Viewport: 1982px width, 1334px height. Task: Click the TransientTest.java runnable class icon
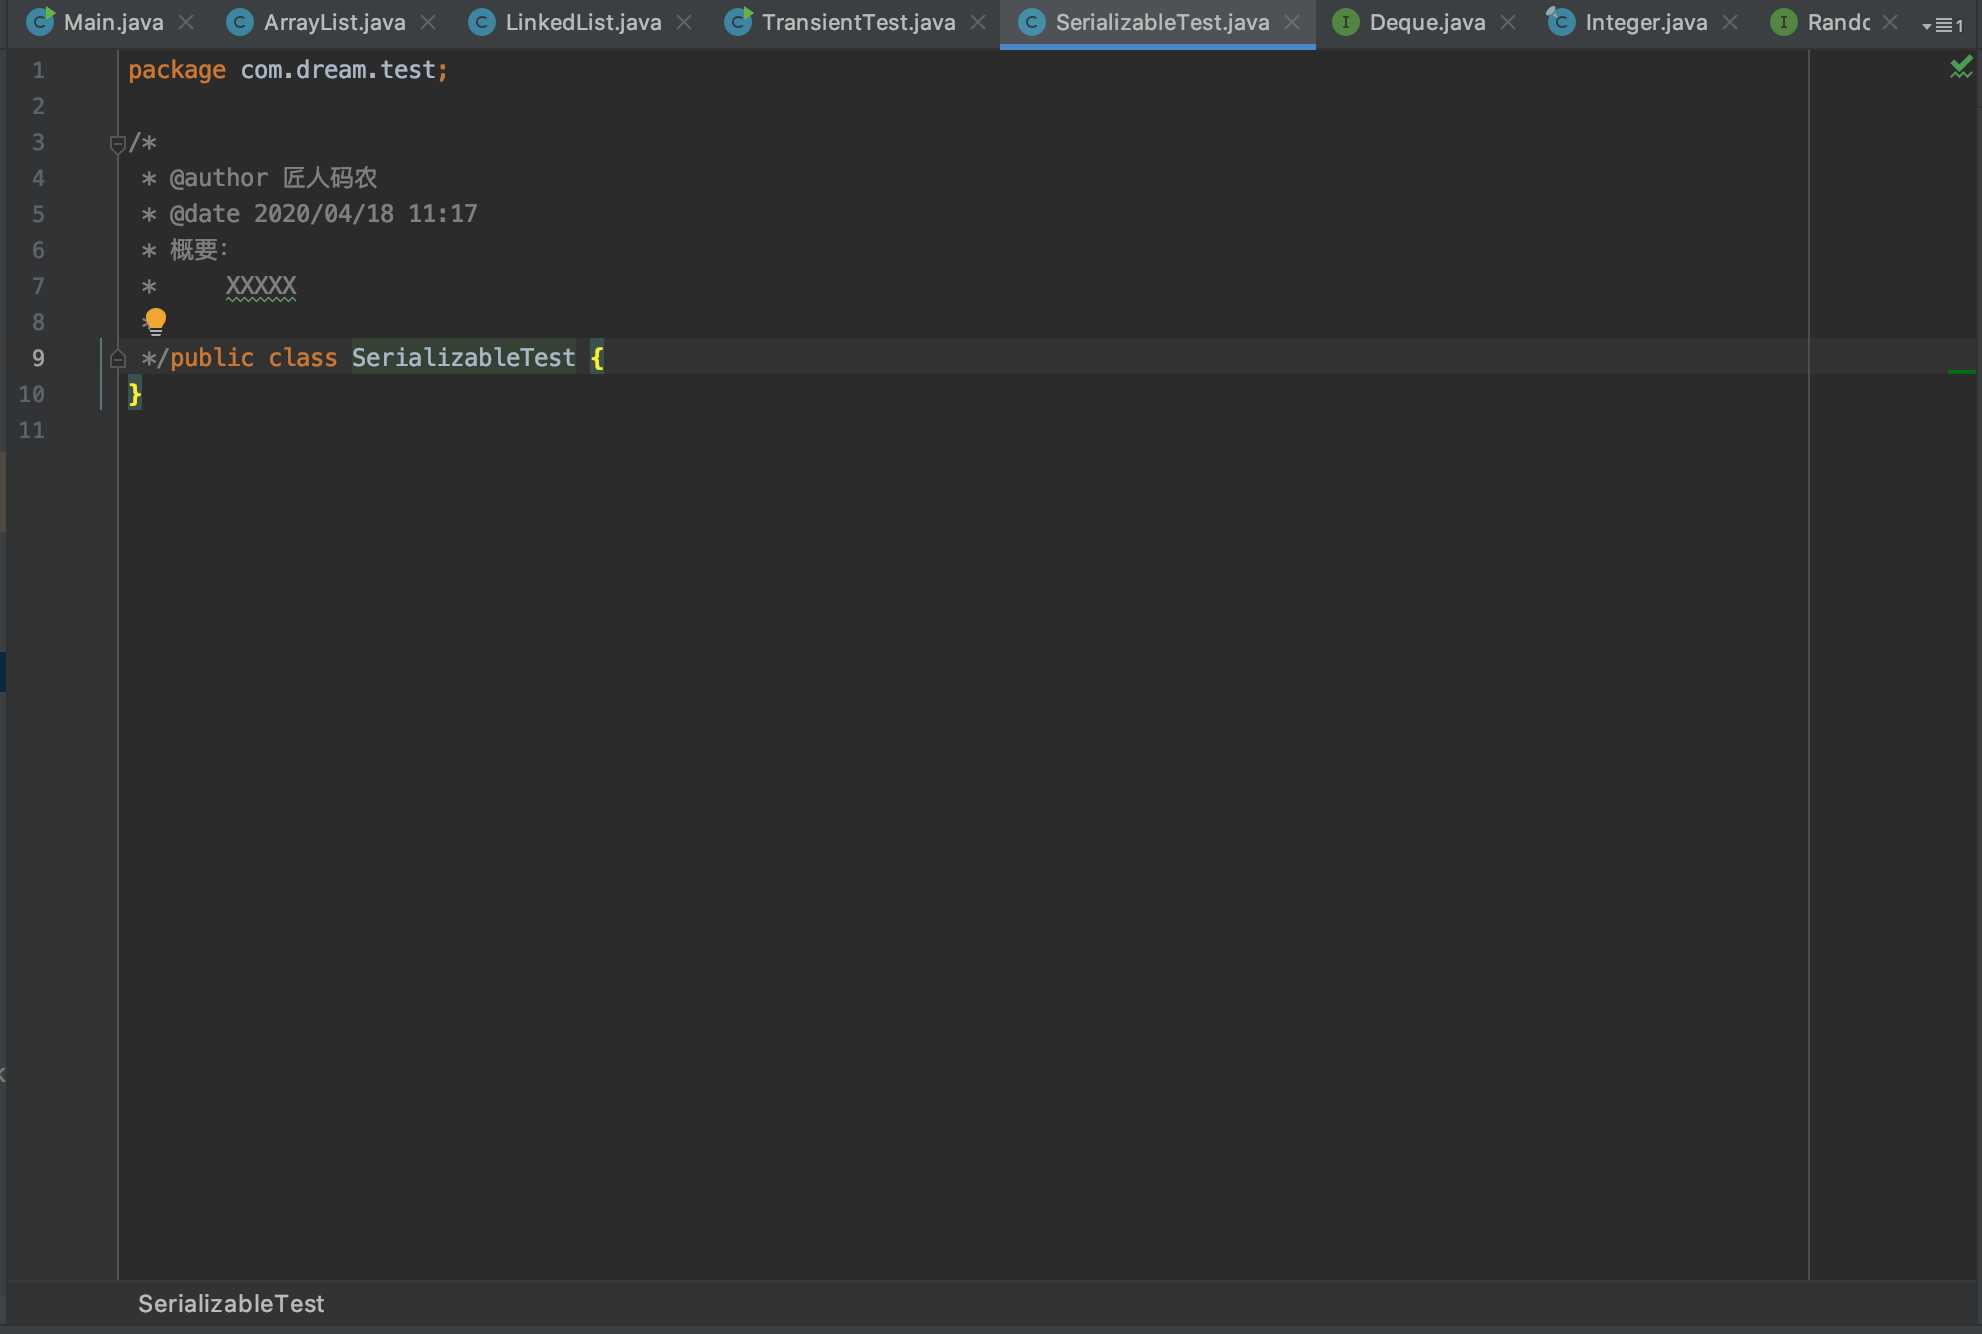(738, 22)
